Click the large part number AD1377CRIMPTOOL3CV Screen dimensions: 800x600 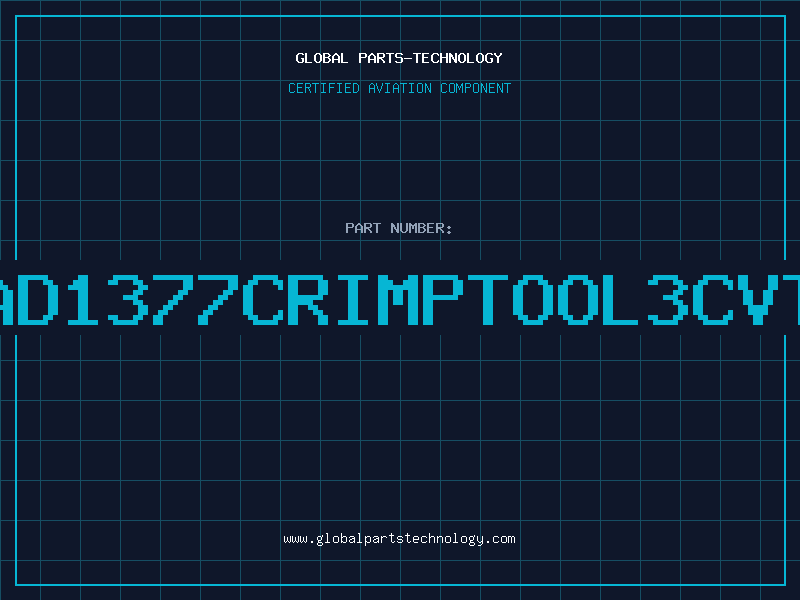click(x=400, y=299)
